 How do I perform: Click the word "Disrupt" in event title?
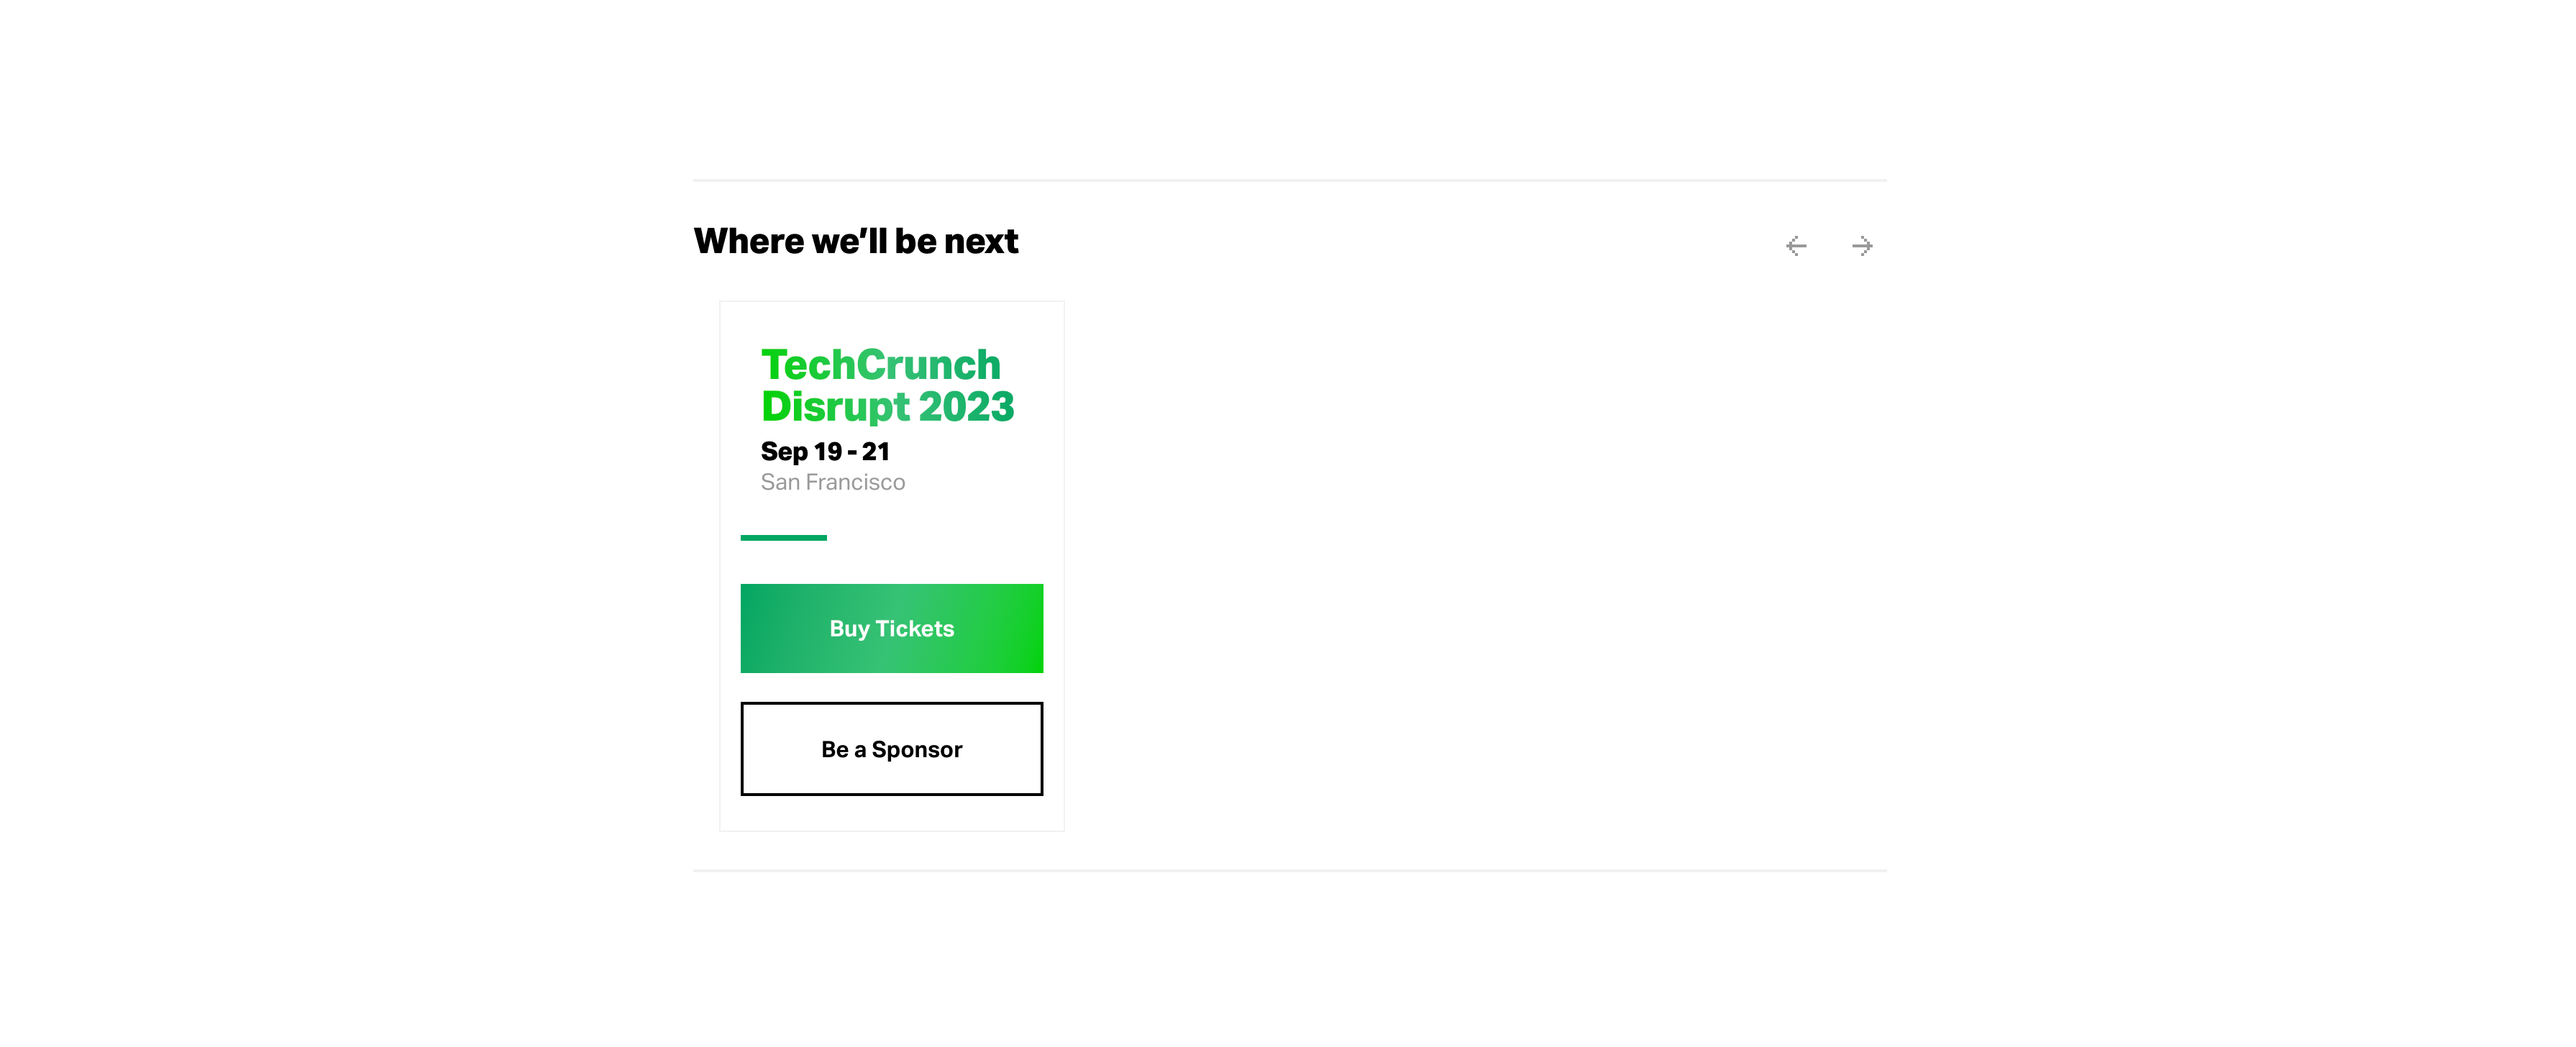[835, 407]
